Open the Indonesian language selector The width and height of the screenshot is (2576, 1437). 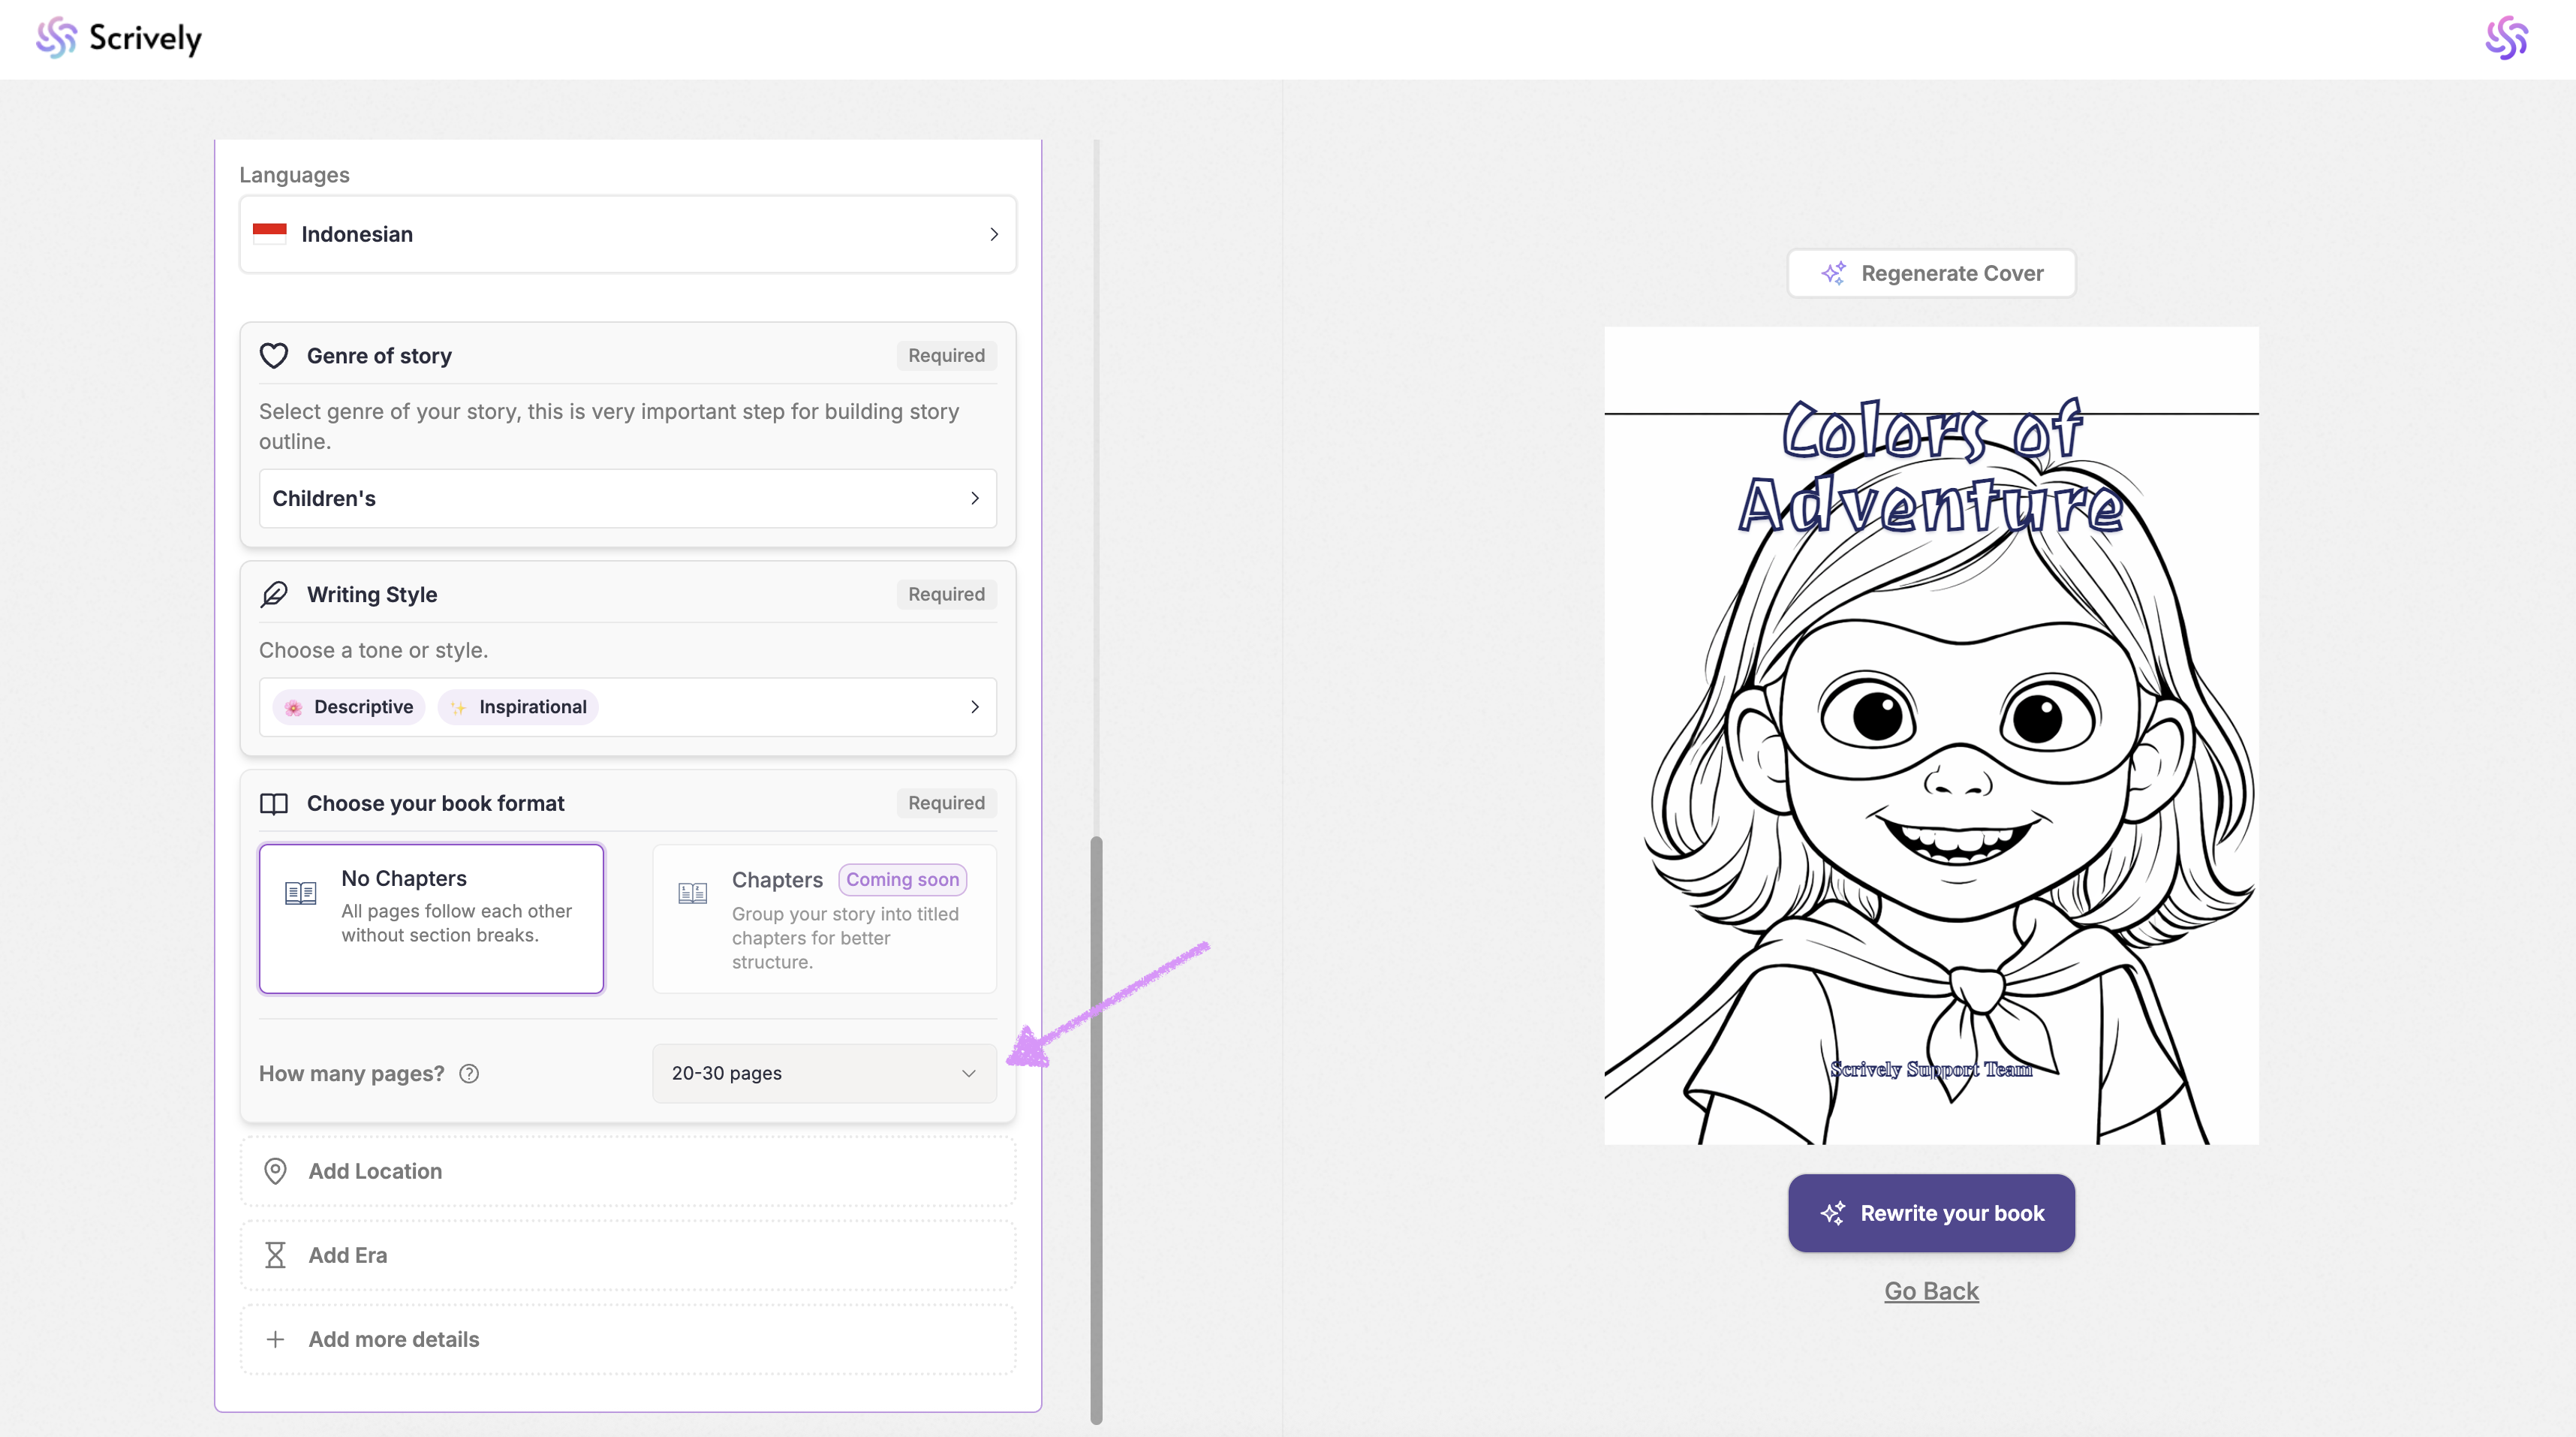pyautogui.click(x=627, y=234)
